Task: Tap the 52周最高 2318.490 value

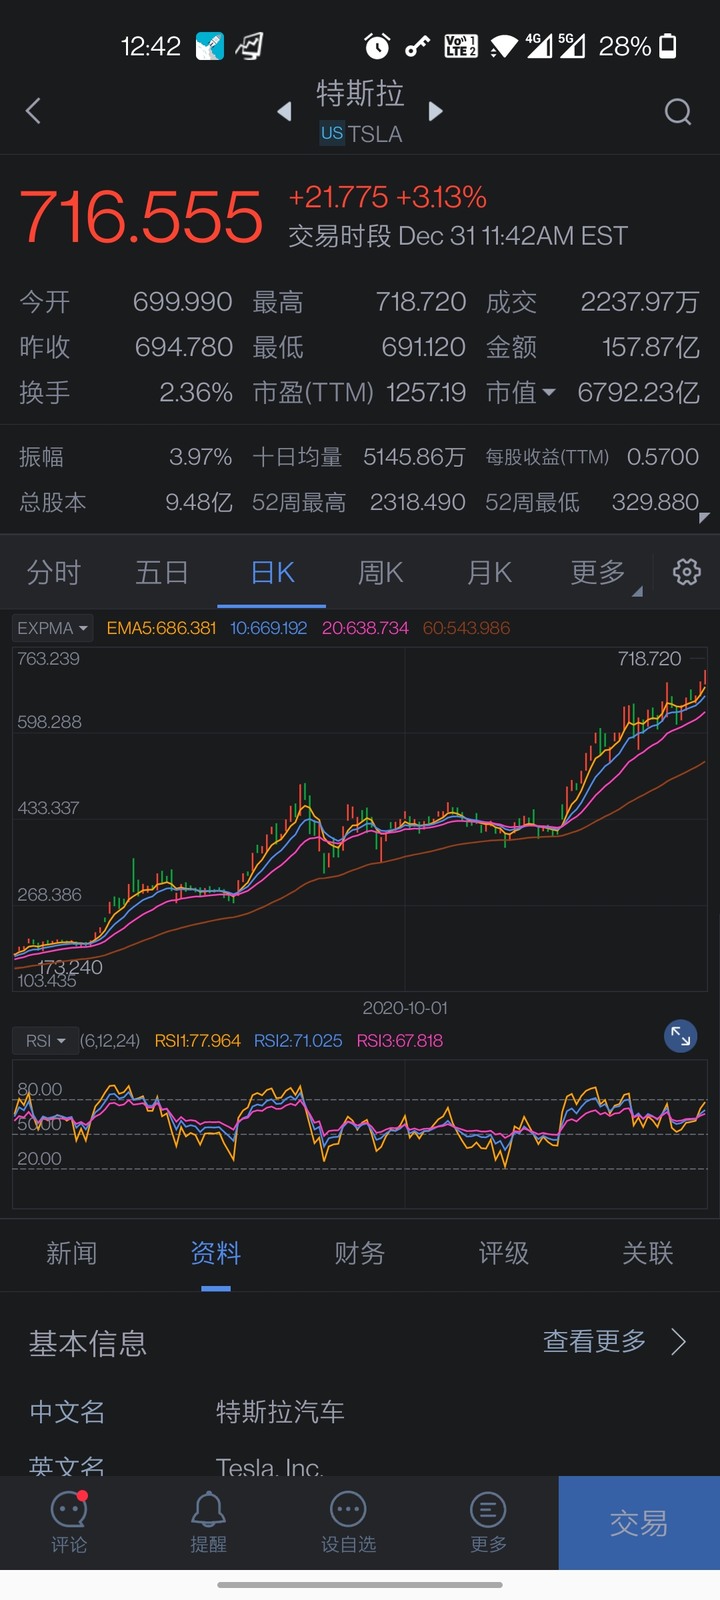Action: pos(418,502)
